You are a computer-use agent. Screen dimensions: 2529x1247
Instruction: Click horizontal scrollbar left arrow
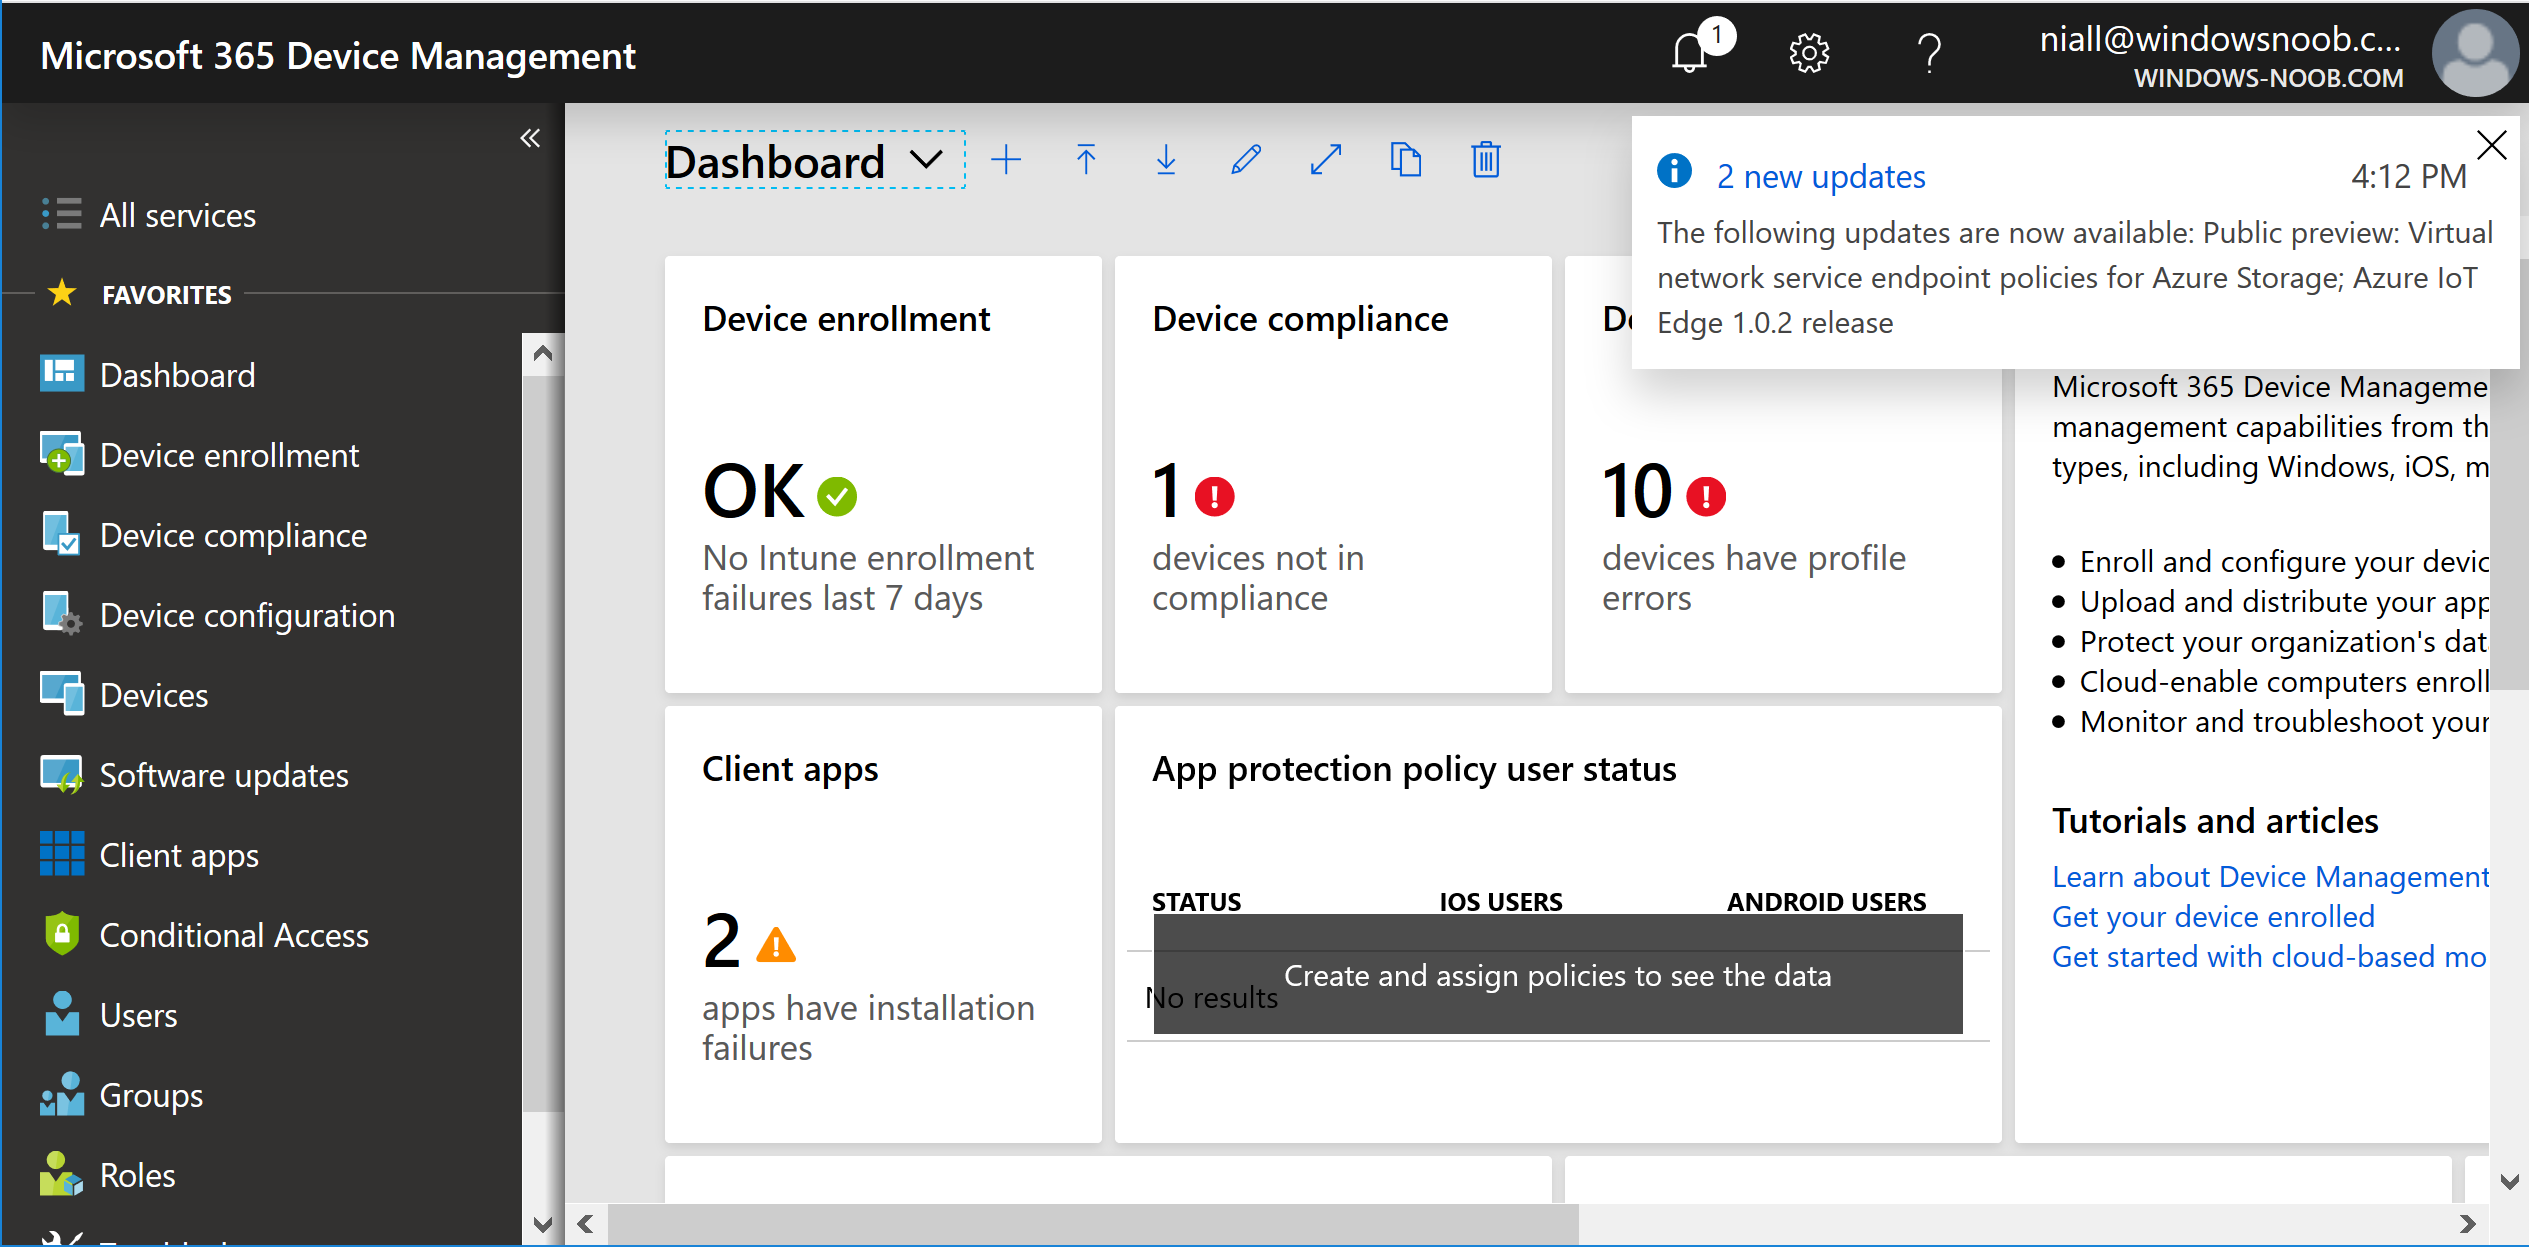(x=586, y=1224)
